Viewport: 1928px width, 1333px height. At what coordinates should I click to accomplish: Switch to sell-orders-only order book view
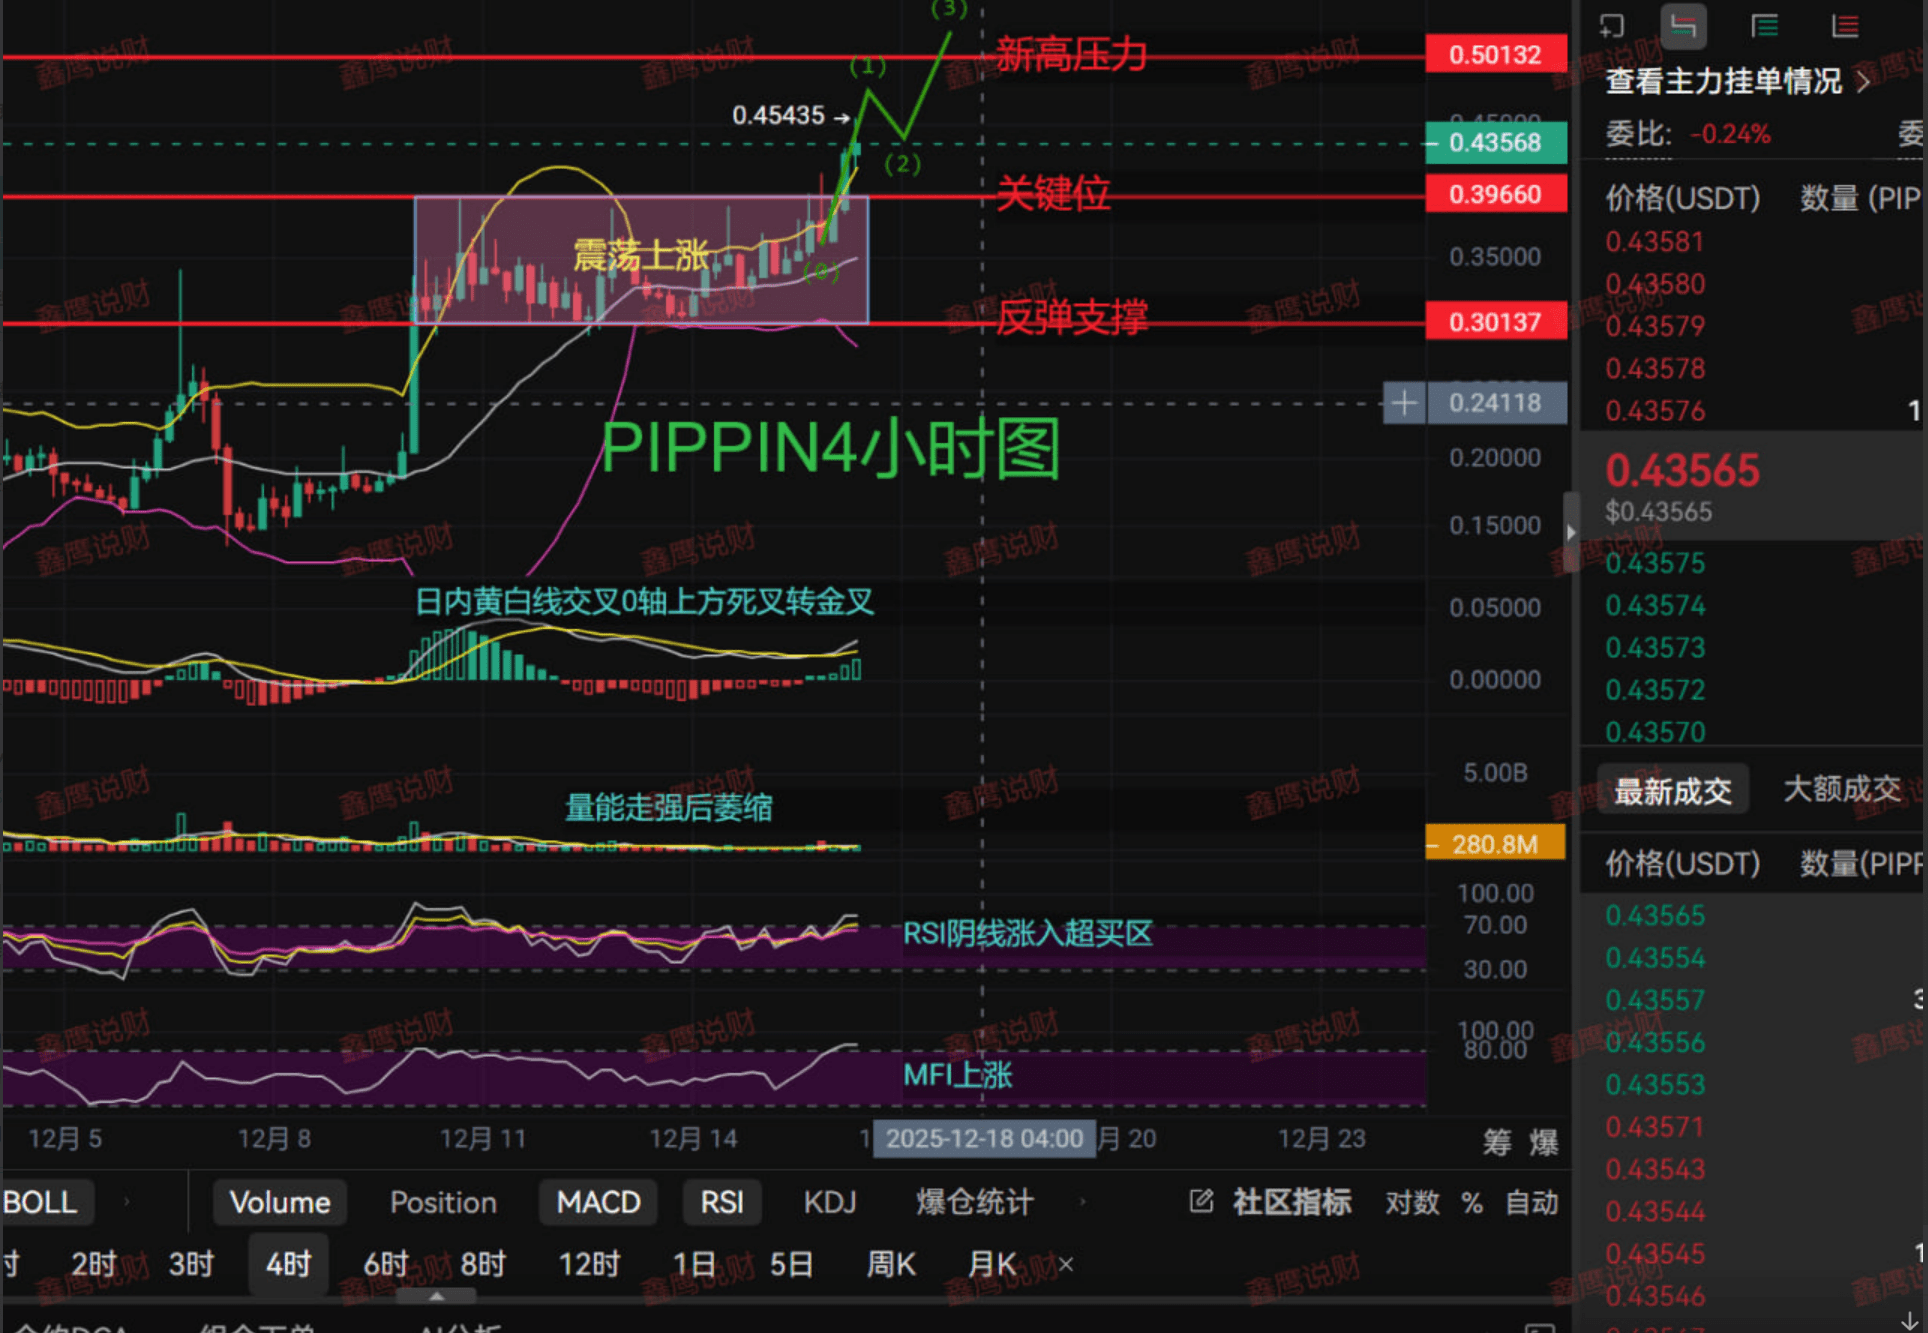point(1845,26)
